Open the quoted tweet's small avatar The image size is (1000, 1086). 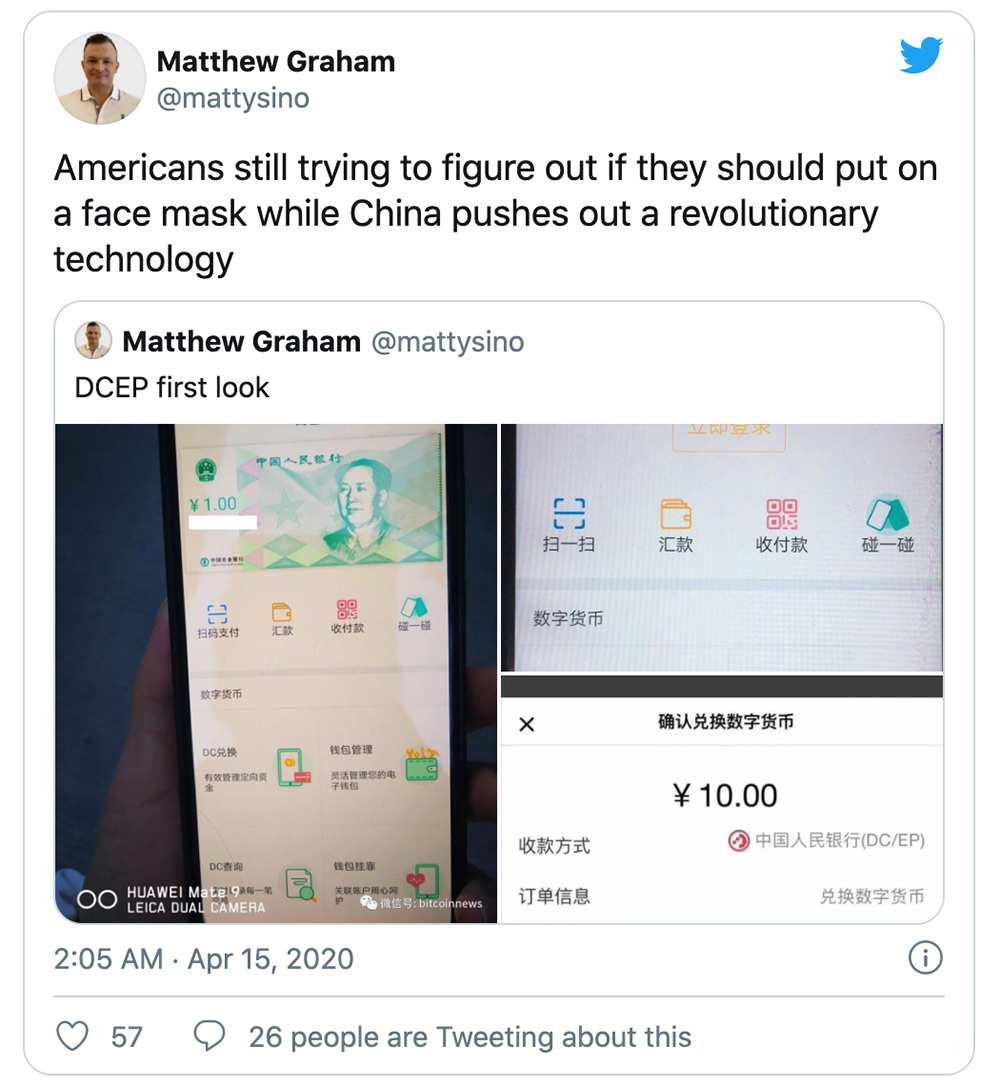coord(93,340)
